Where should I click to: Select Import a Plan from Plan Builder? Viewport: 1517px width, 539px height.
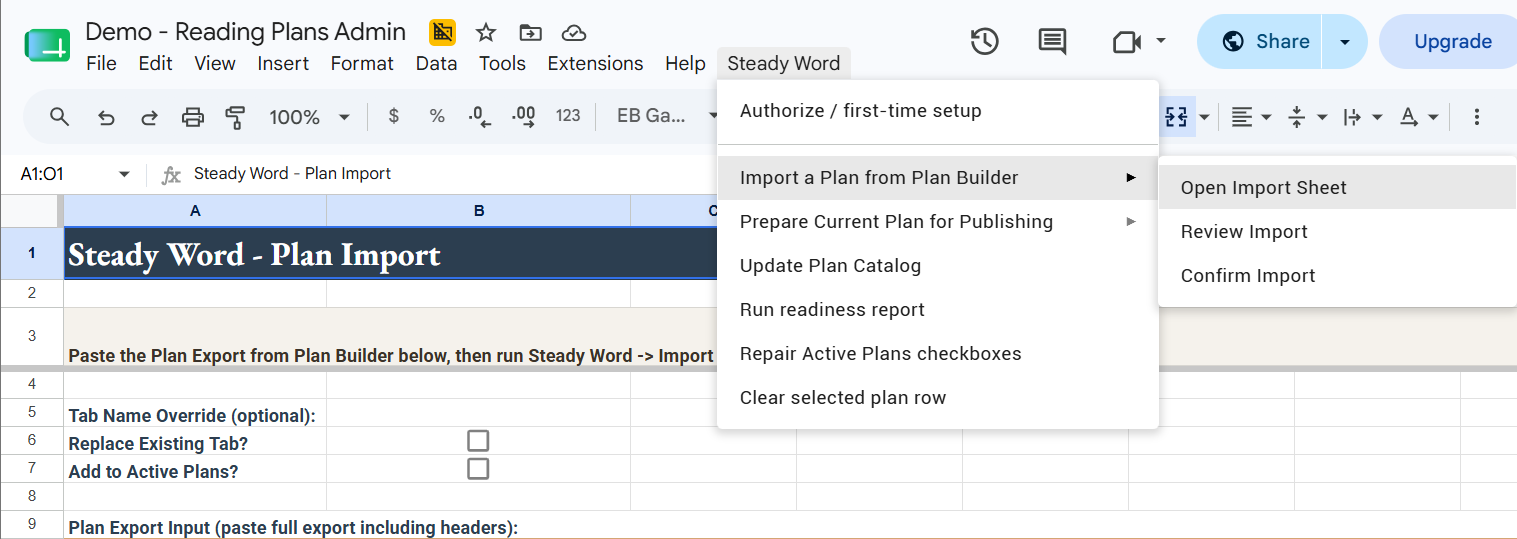938,178
